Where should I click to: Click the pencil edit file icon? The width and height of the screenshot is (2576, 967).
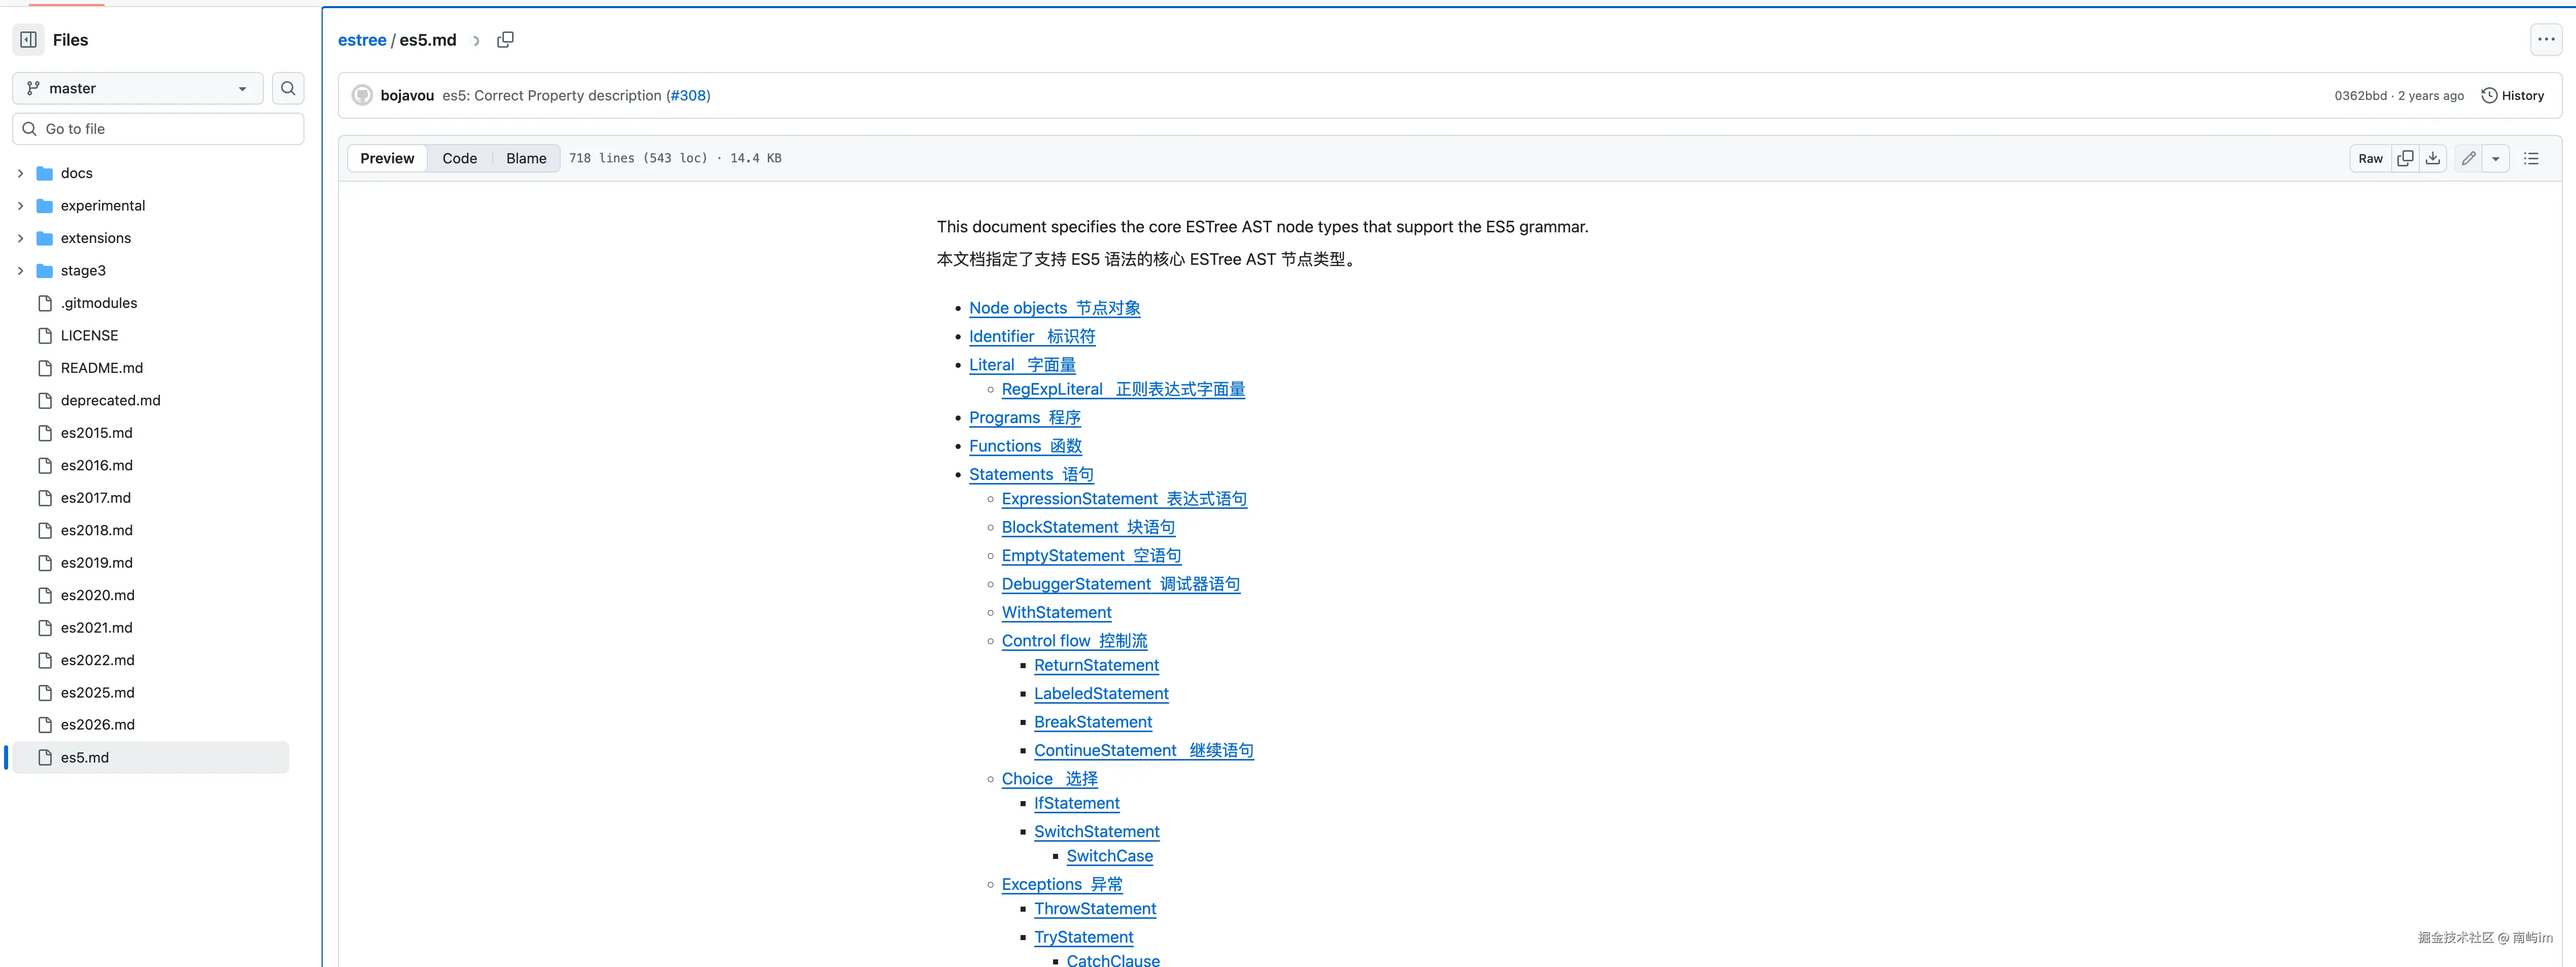pos(2468,158)
